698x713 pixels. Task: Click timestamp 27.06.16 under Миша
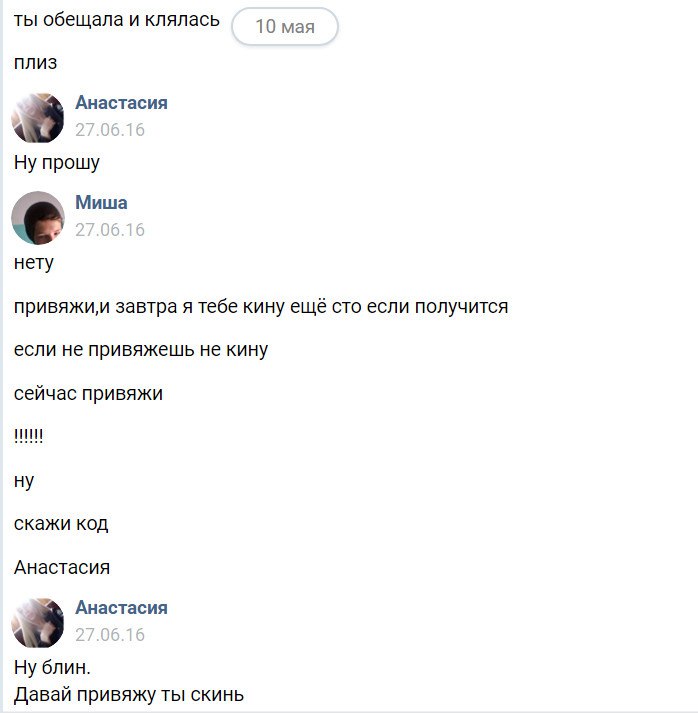coord(110,230)
